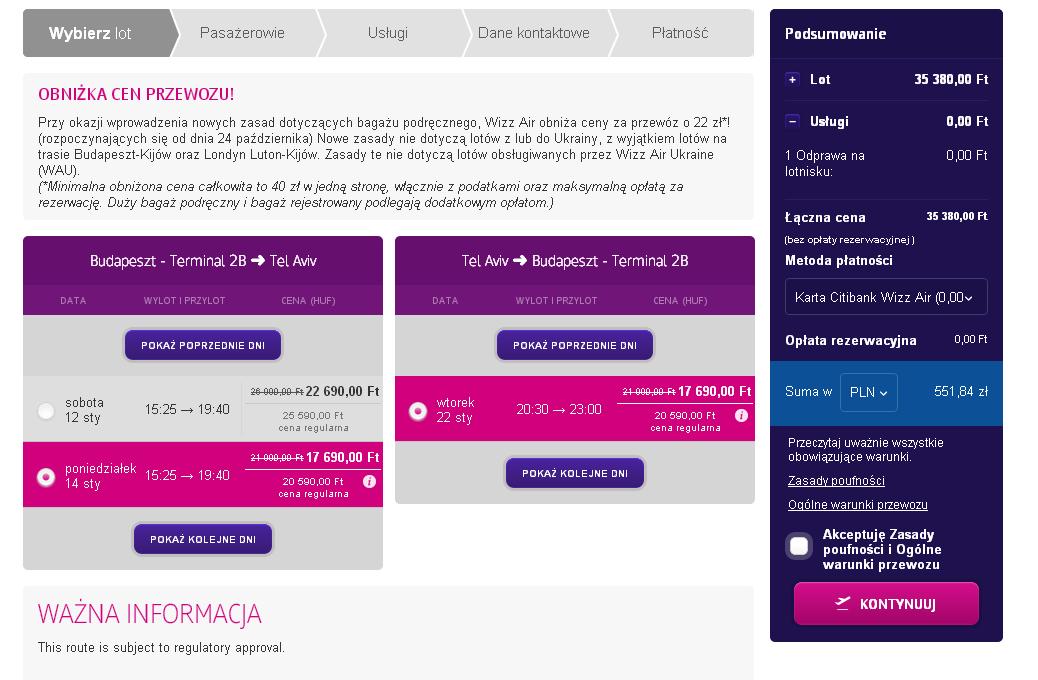
Task: Click the Kontynuuj button with plane icon
Action: pos(886,603)
